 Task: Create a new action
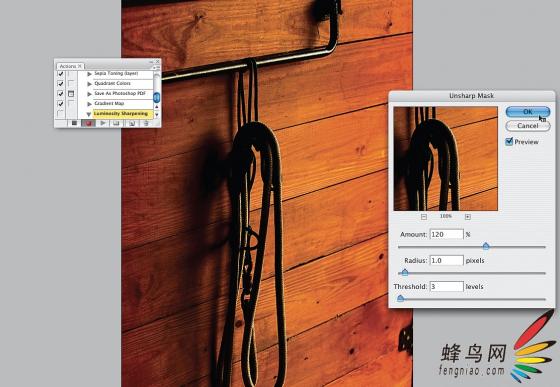point(132,124)
